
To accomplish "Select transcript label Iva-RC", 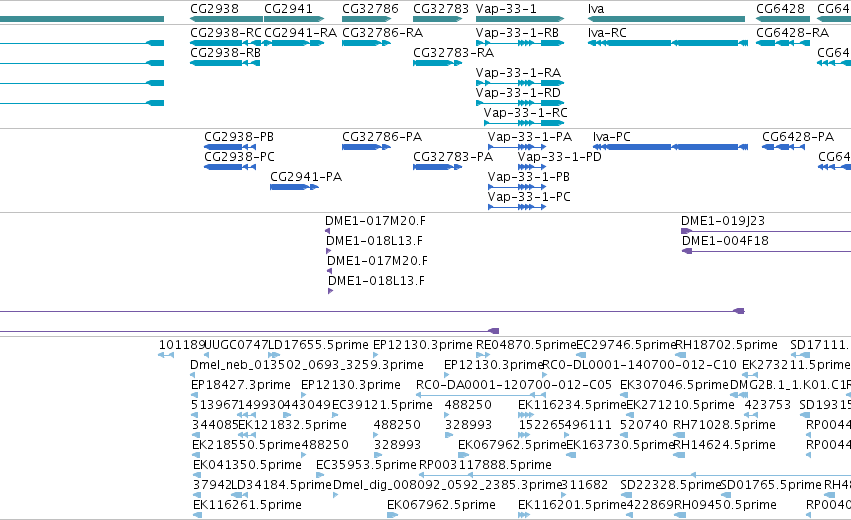I will (x=607, y=33).
